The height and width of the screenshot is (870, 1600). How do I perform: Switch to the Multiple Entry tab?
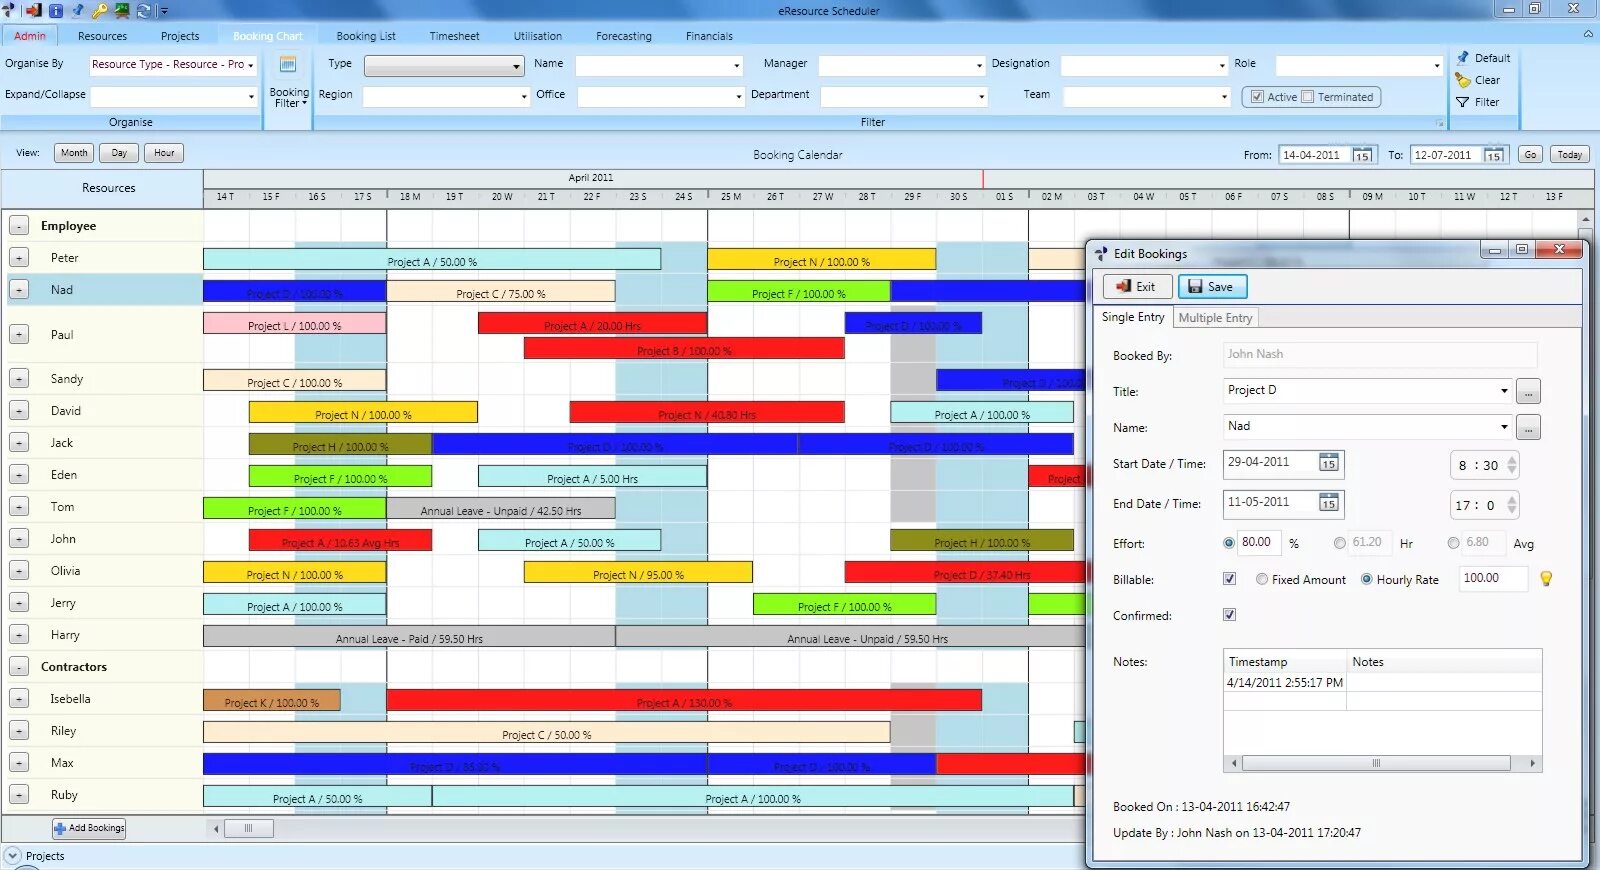pyautogui.click(x=1215, y=318)
